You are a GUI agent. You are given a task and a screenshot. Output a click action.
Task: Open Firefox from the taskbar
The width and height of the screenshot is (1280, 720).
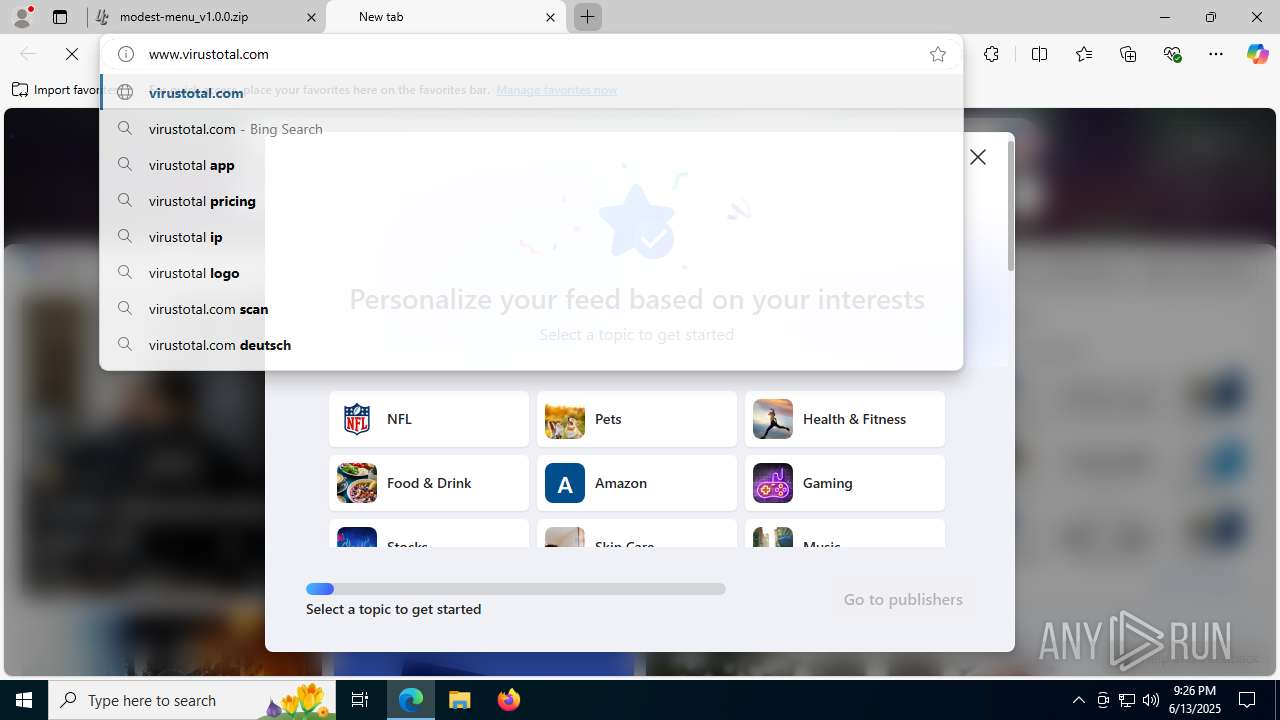click(509, 700)
